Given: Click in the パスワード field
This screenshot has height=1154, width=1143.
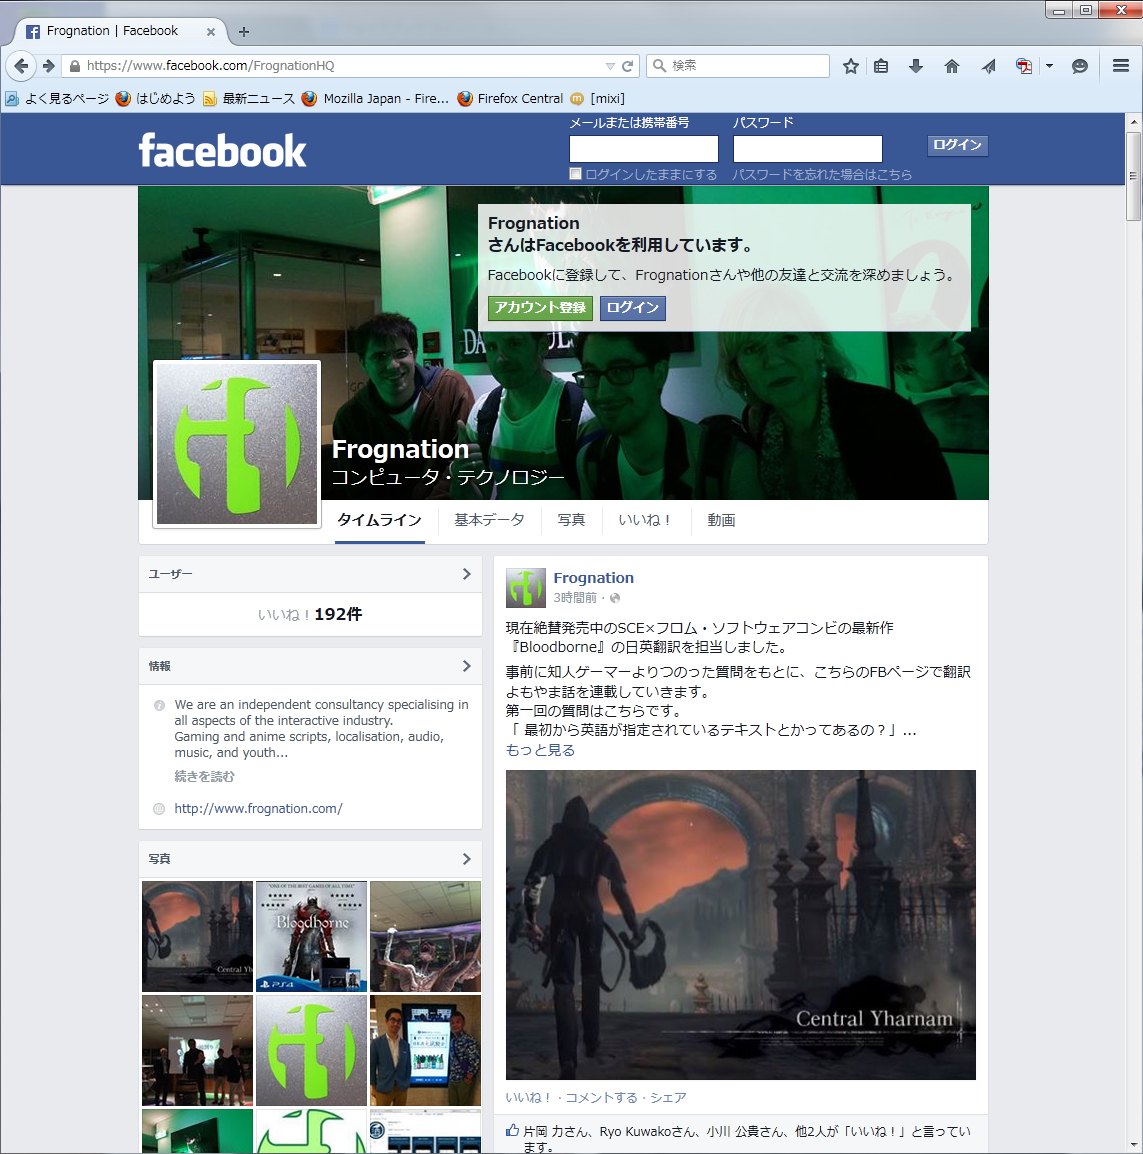Looking at the screenshot, I should click(x=807, y=149).
